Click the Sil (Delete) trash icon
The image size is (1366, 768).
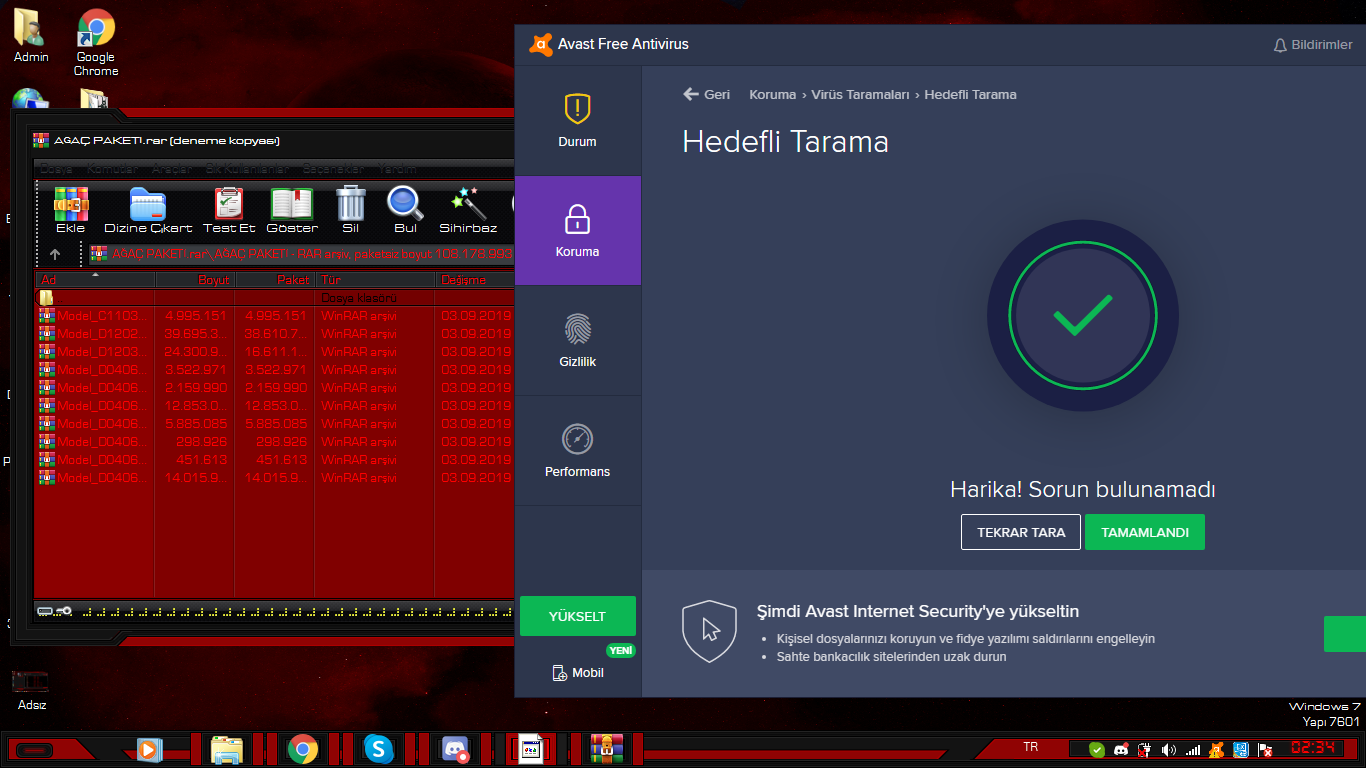(351, 209)
